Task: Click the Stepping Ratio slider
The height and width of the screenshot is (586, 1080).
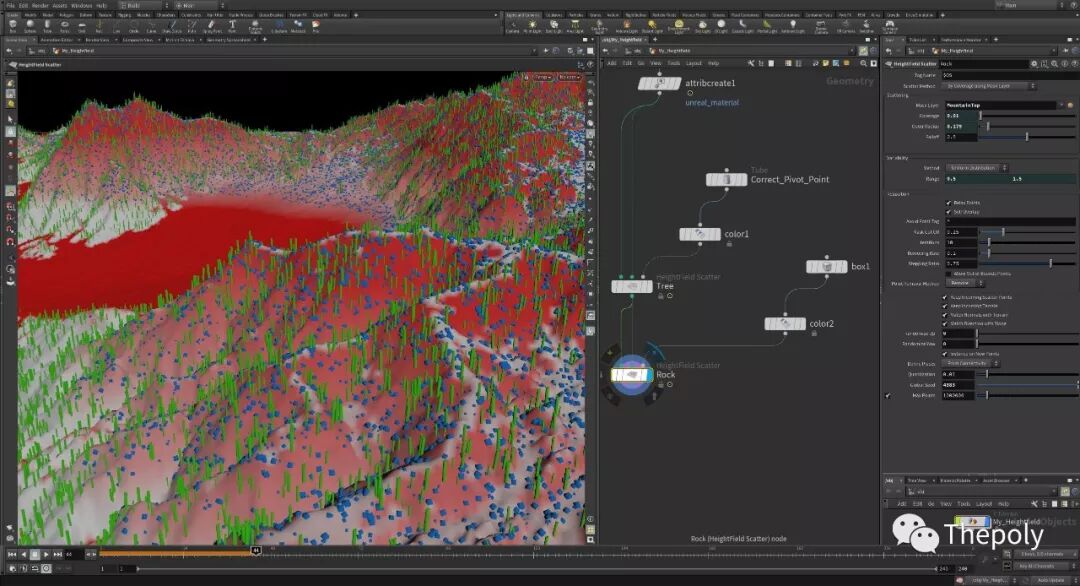Action: tap(1026, 264)
